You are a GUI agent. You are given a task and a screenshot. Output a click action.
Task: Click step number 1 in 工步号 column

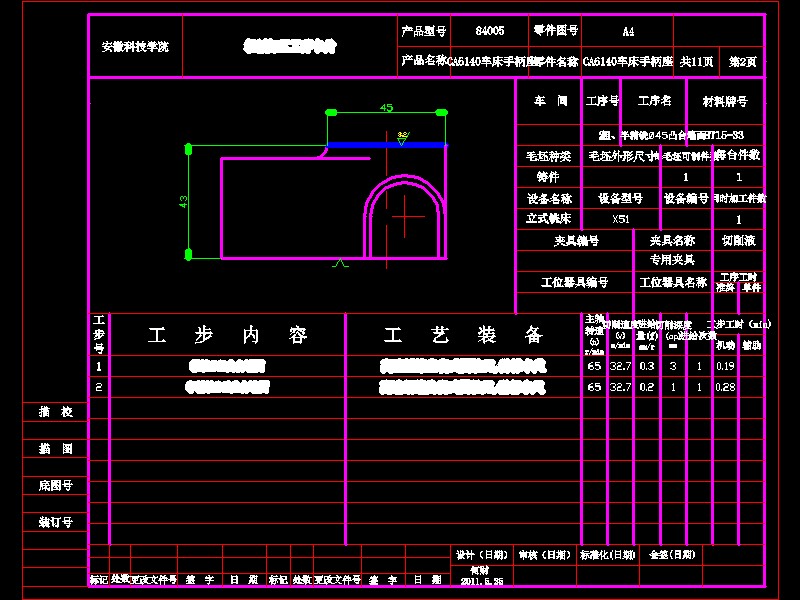[x=99, y=366]
